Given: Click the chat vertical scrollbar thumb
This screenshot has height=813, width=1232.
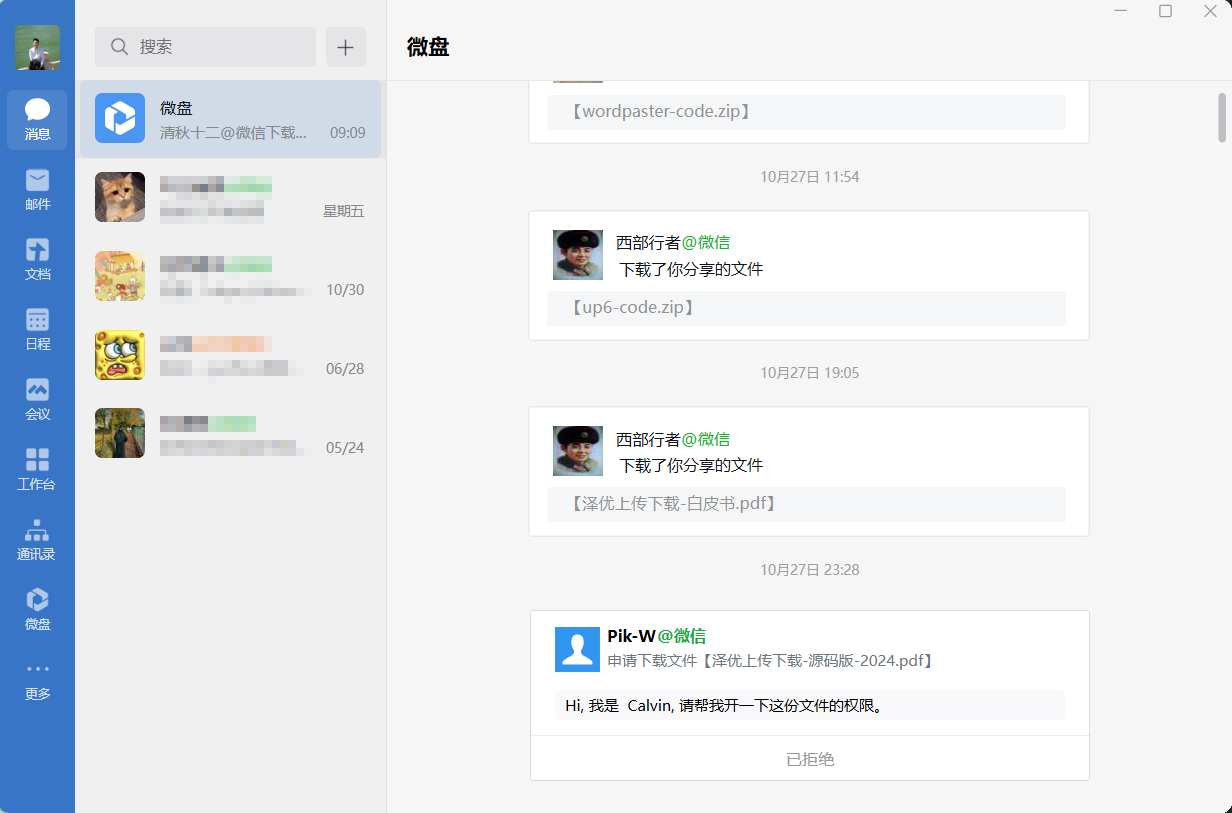Looking at the screenshot, I should (x=1221, y=117).
